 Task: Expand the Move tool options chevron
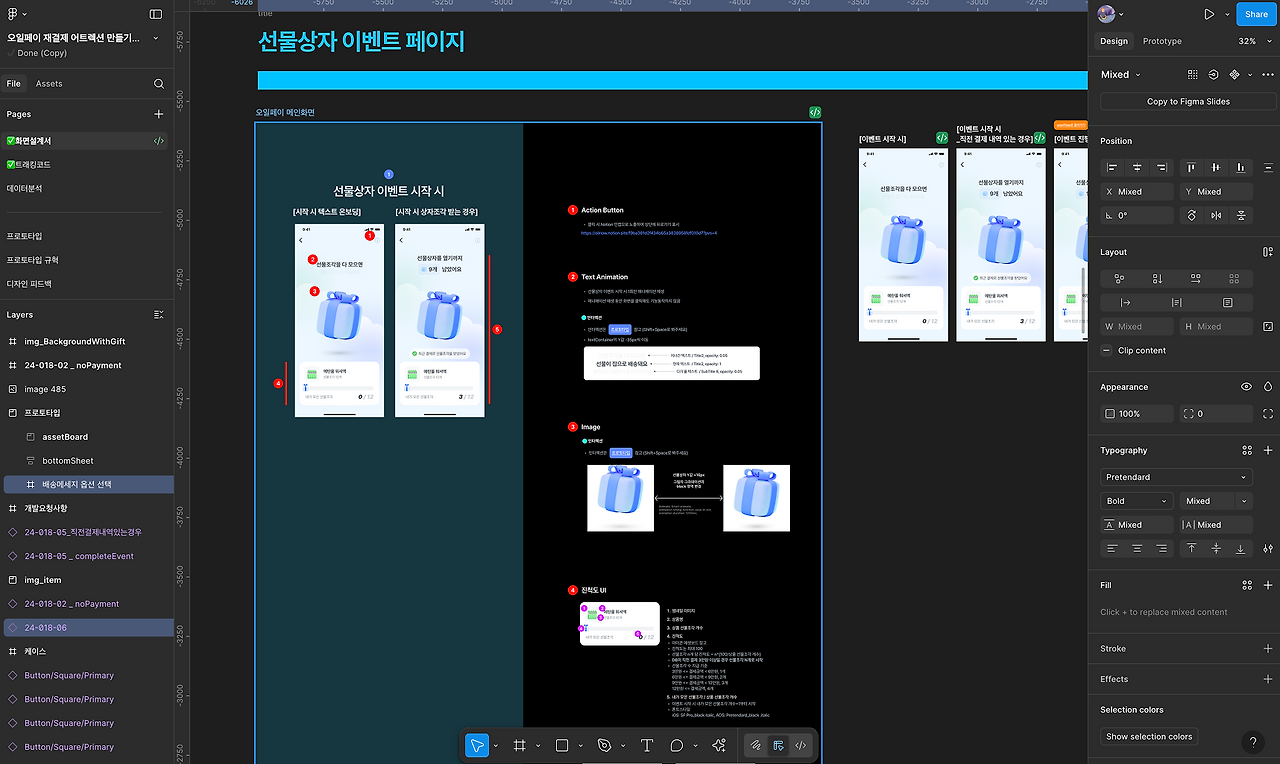pos(496,745)
